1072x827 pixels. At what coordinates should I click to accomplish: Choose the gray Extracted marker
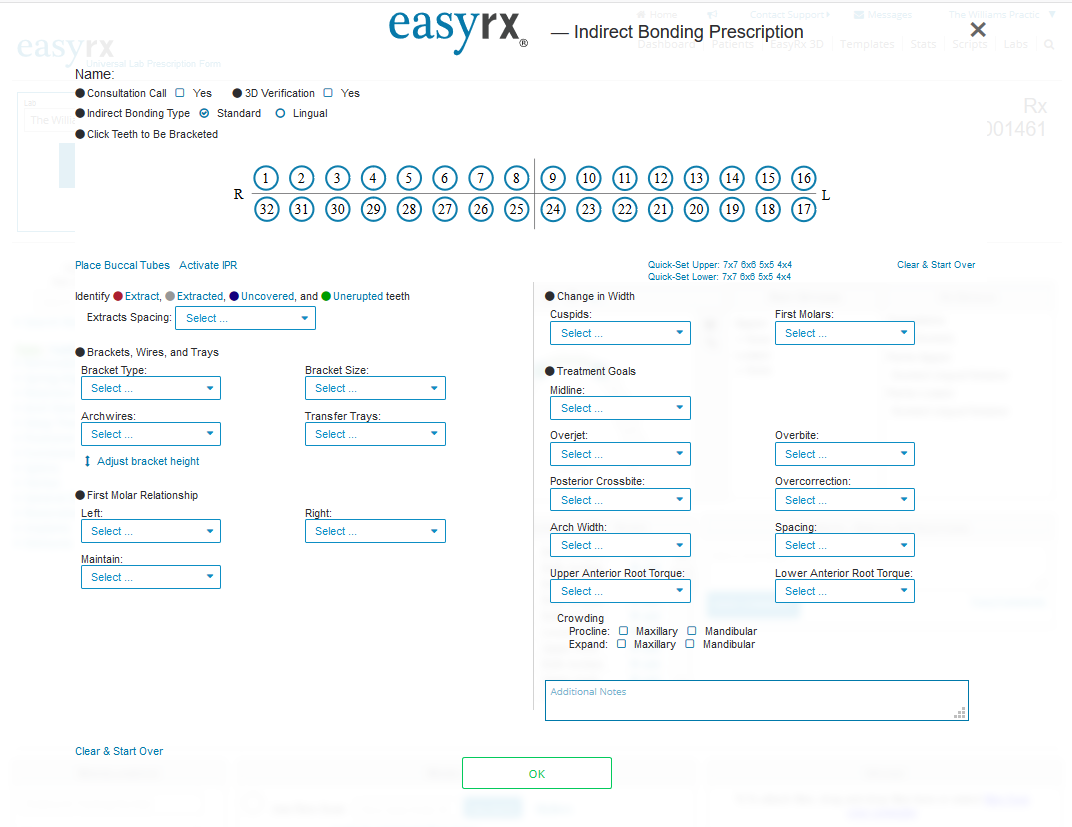point(170,296)
